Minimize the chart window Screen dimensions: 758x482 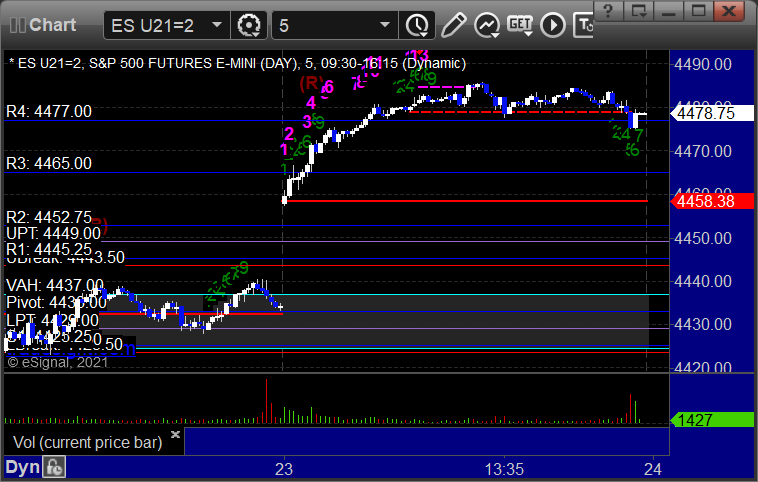click(669, 11)
